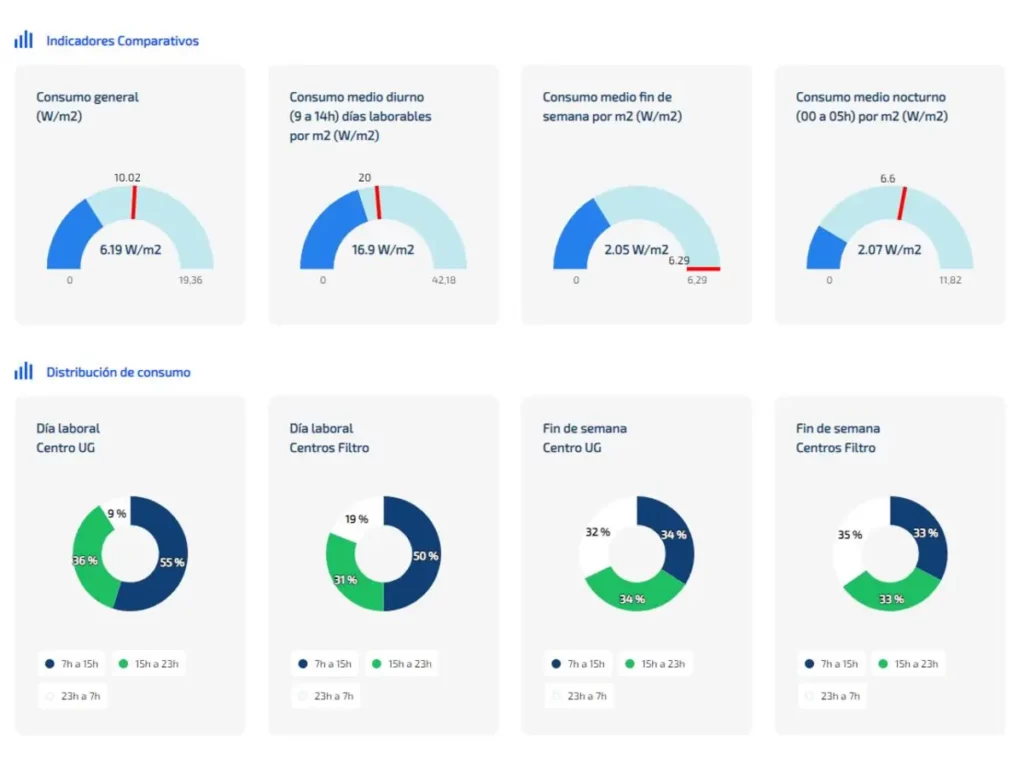Viewport: 1024px width, 765px height.
Task: Toggle 23h a 7h legend in Día laboral Centros Filtro
Action: [327, 696]
